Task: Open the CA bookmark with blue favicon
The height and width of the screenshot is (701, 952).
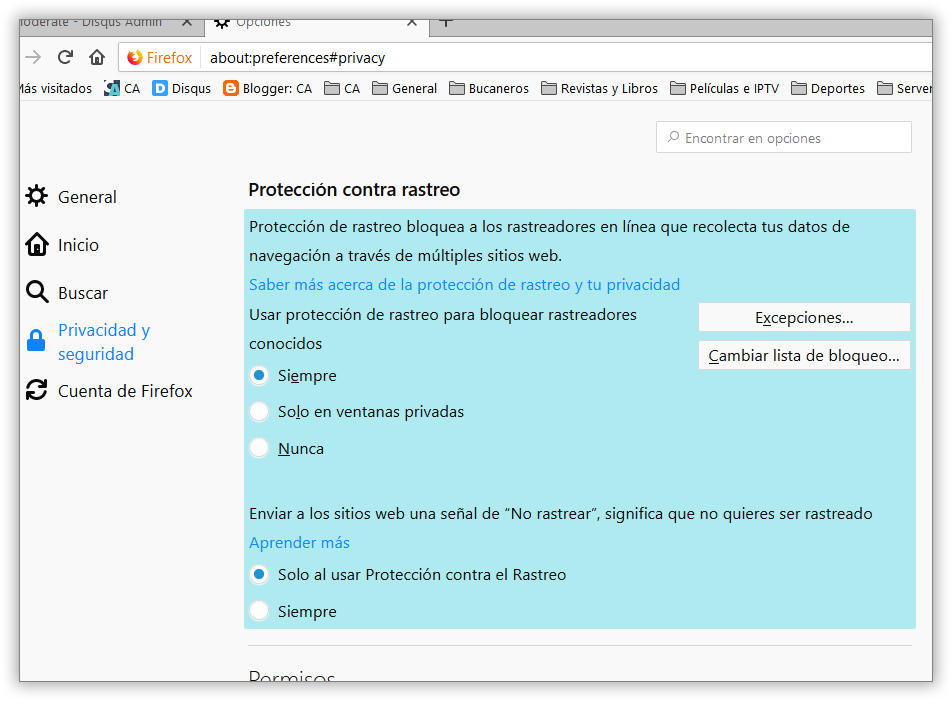Action: 122,89
